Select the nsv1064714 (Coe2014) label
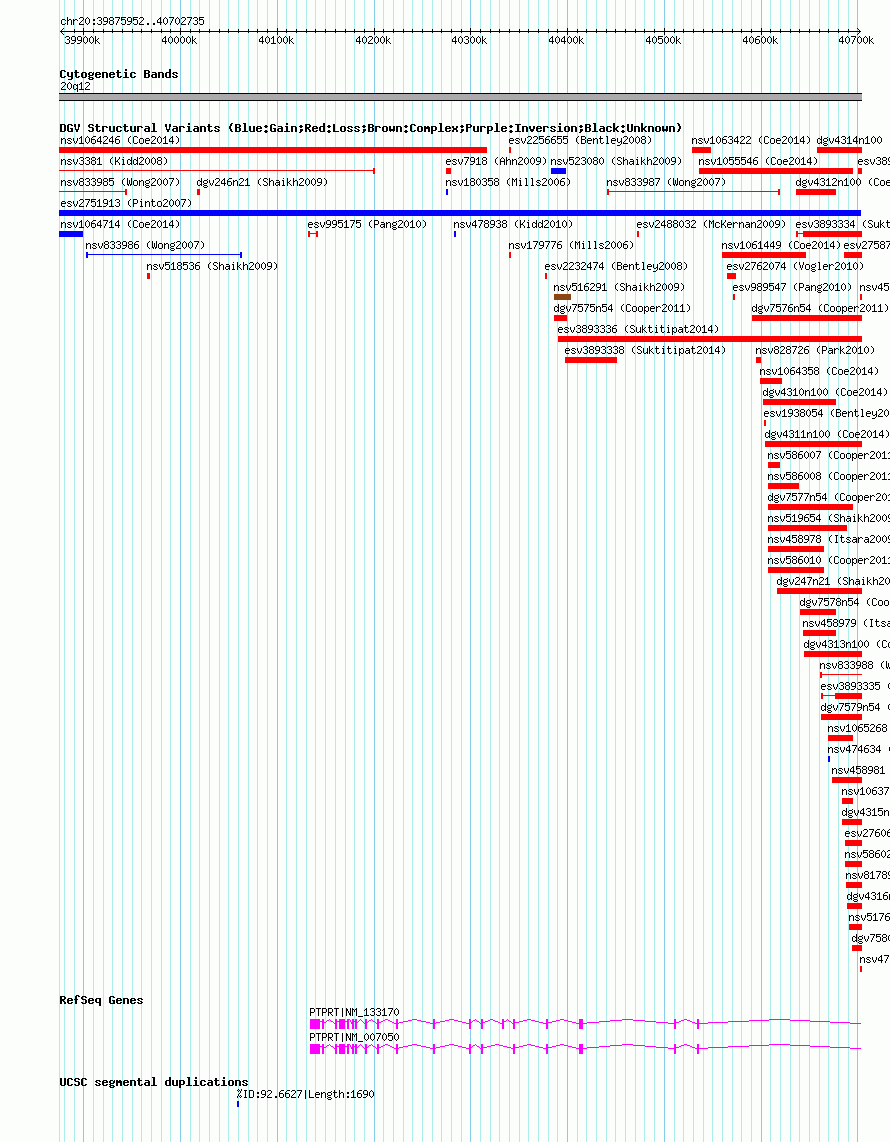Image resolution: width=890 pixels, height=1142 pixels. pos(120,224)
